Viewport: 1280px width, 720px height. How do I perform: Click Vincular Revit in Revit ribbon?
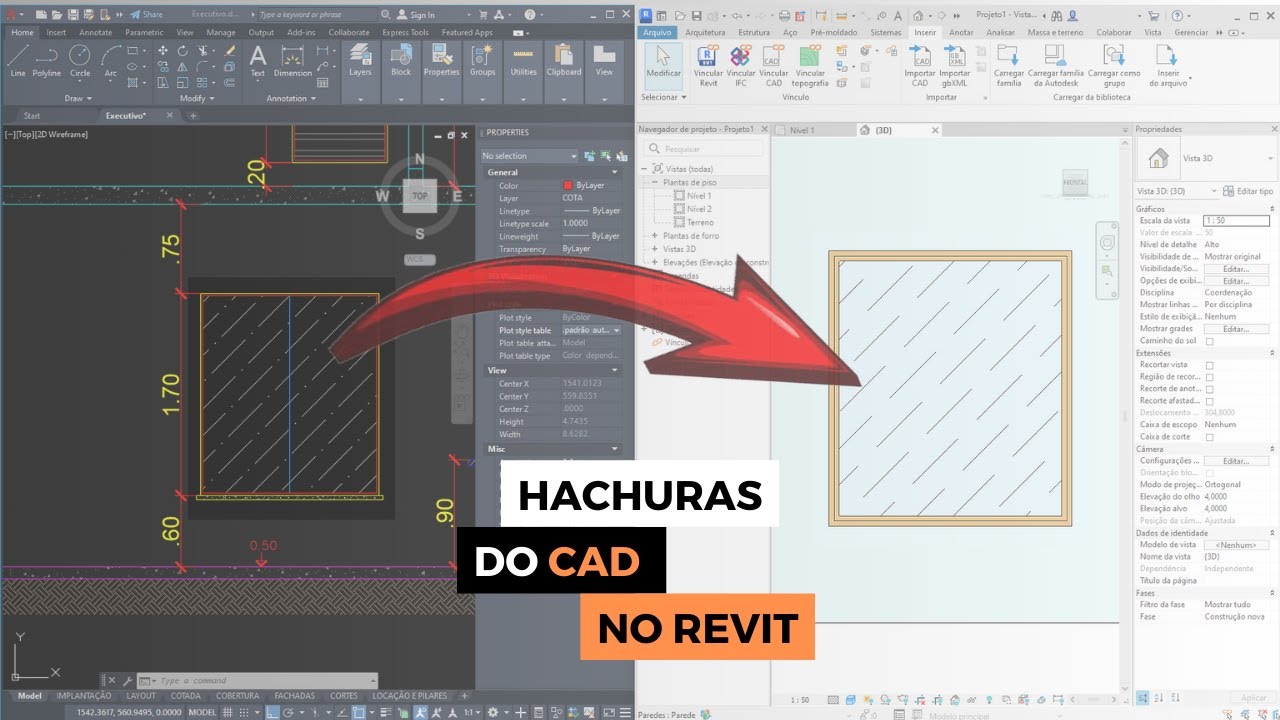tap(709, 66)
